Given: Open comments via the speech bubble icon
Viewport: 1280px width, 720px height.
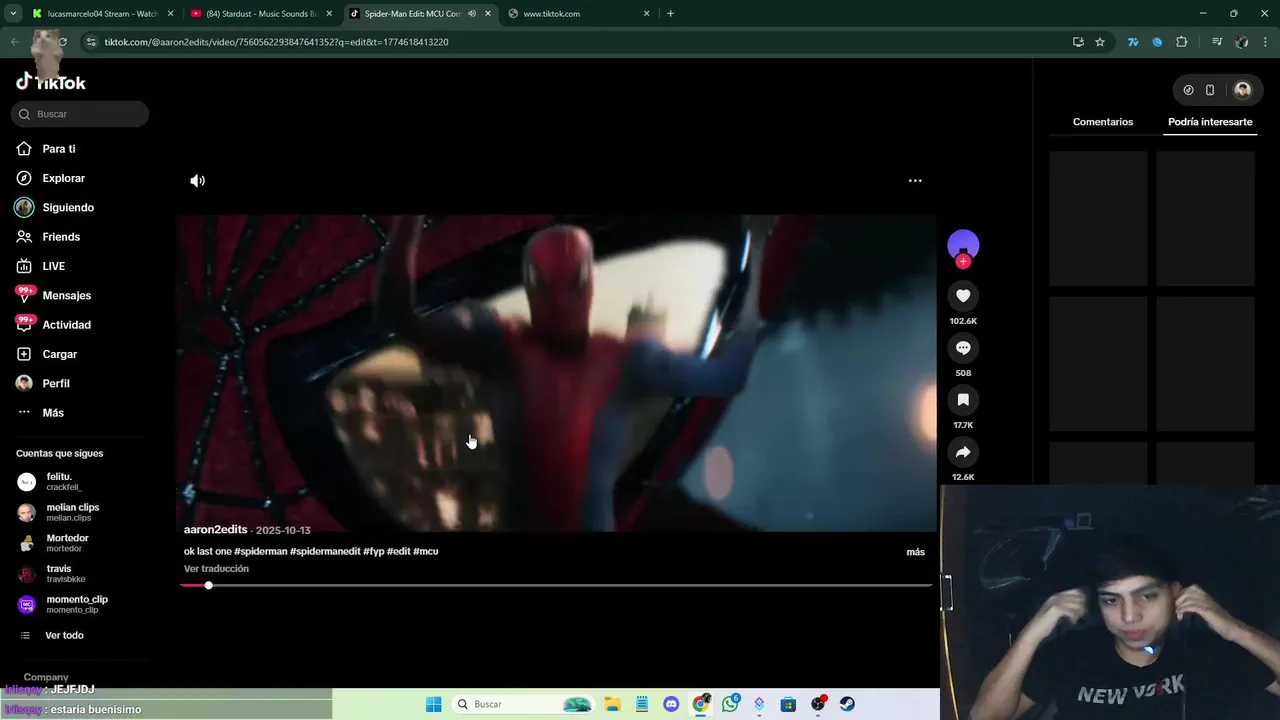Looking at the screenshot, I should [963, 348].
